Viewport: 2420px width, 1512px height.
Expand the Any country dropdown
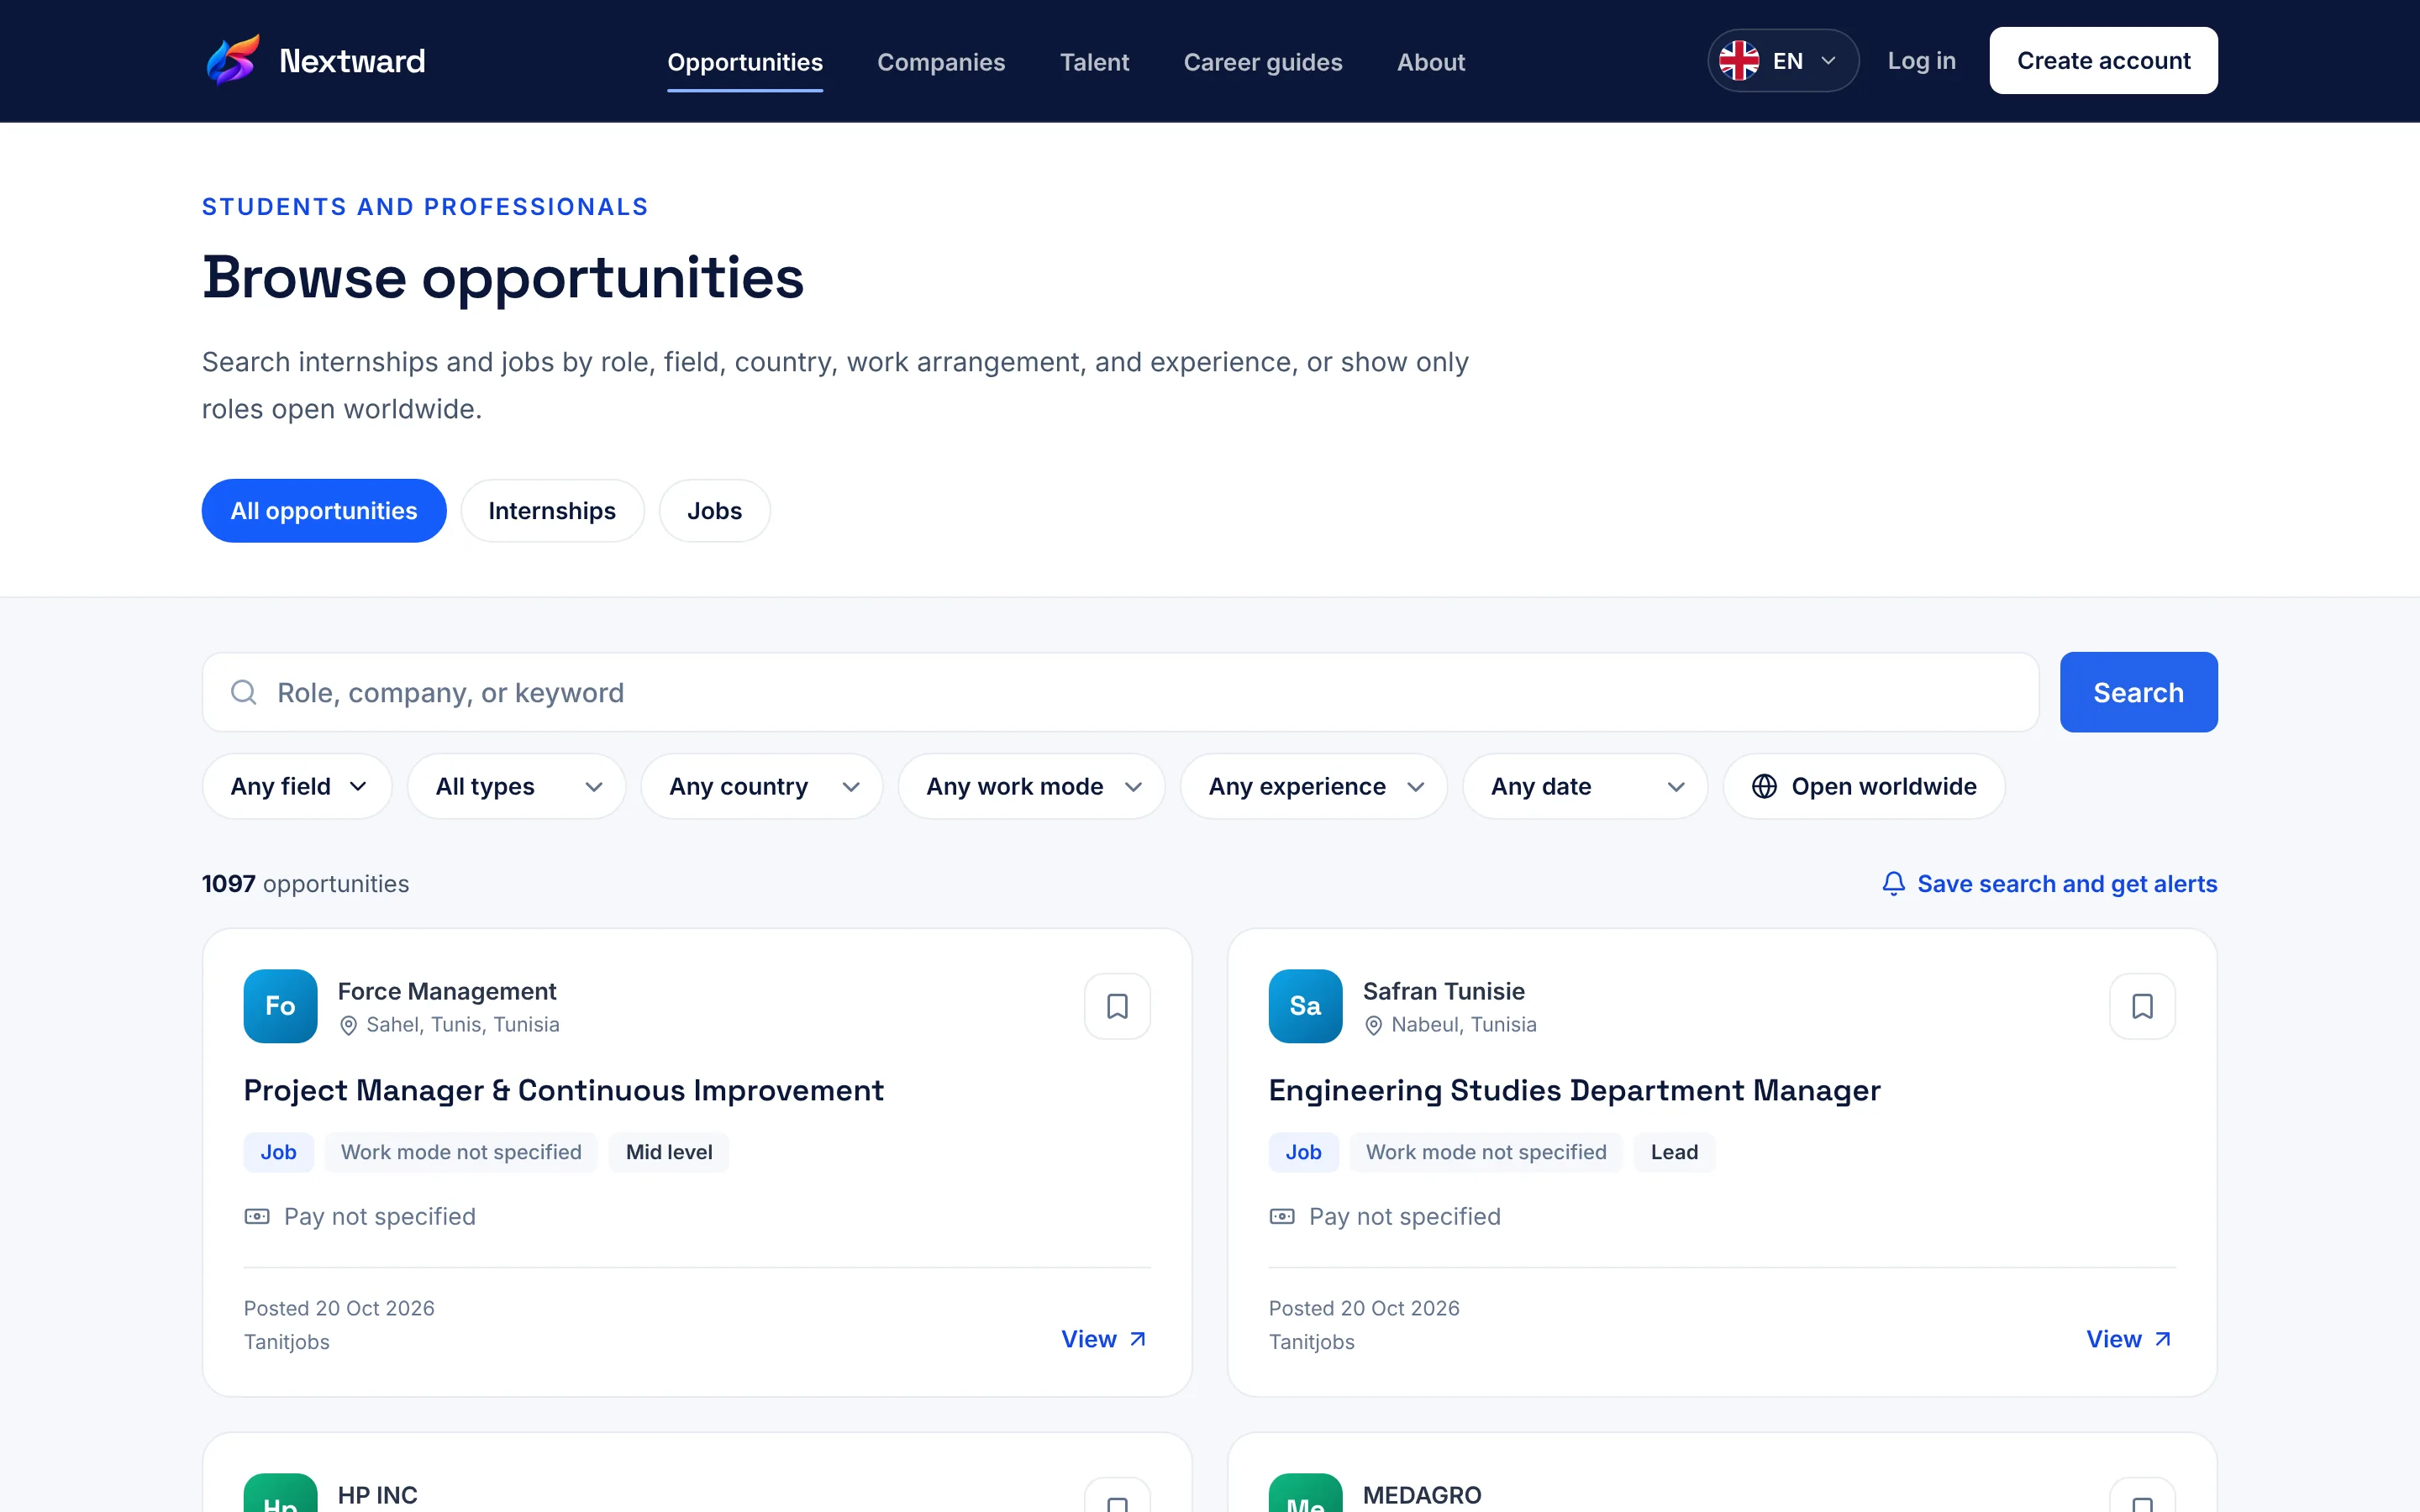762,787
